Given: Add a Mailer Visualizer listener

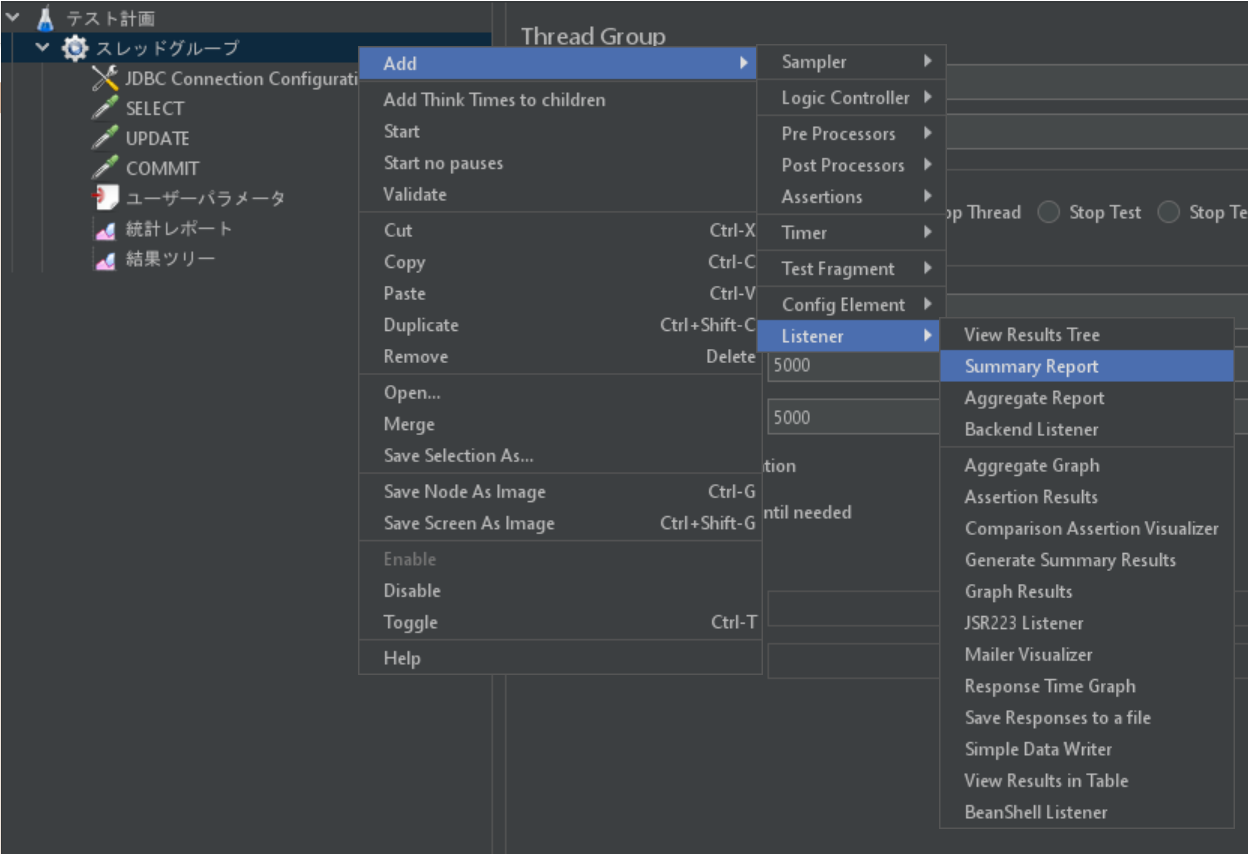Looking at the screenshot, I should 1086,655.
